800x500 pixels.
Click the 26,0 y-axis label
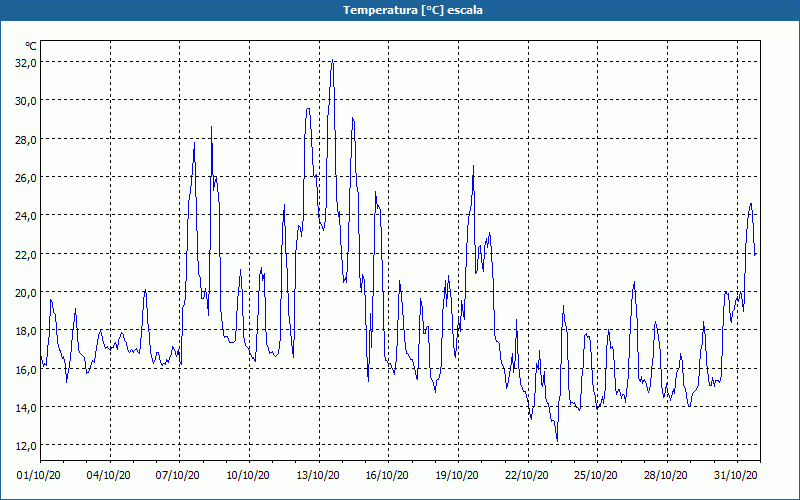(25, 177)
